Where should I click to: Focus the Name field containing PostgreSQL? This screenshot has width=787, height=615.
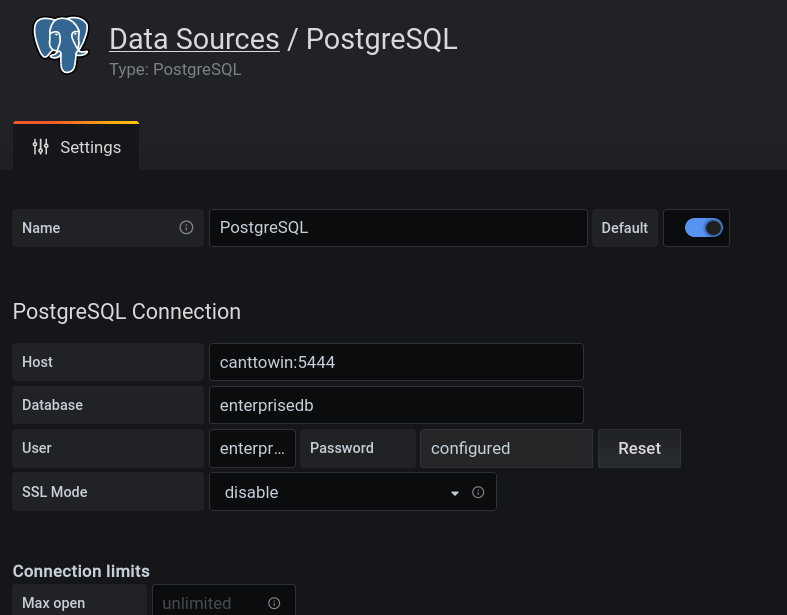point(397,228)
